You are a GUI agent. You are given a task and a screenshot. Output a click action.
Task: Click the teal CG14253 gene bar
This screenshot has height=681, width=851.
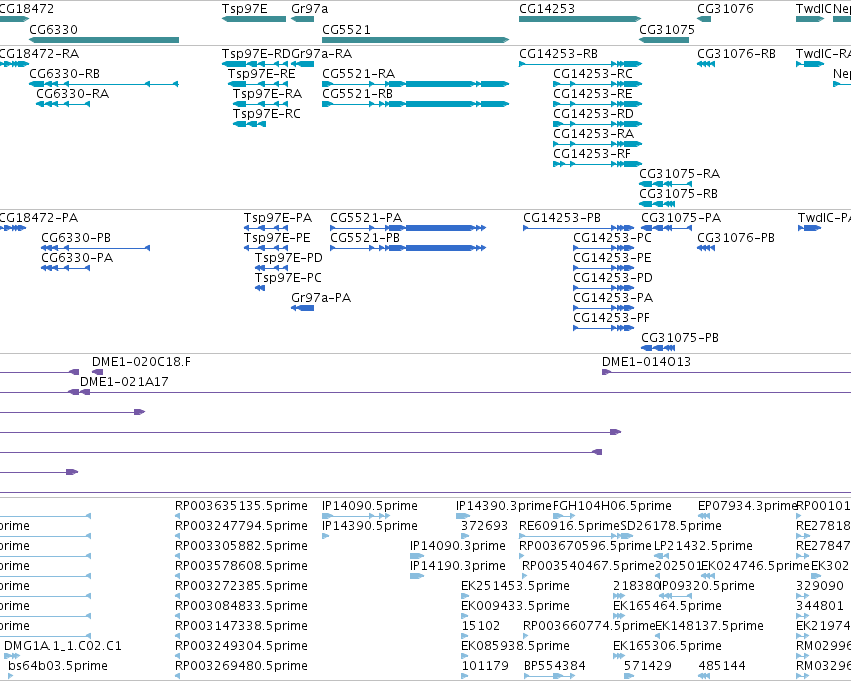580,20
